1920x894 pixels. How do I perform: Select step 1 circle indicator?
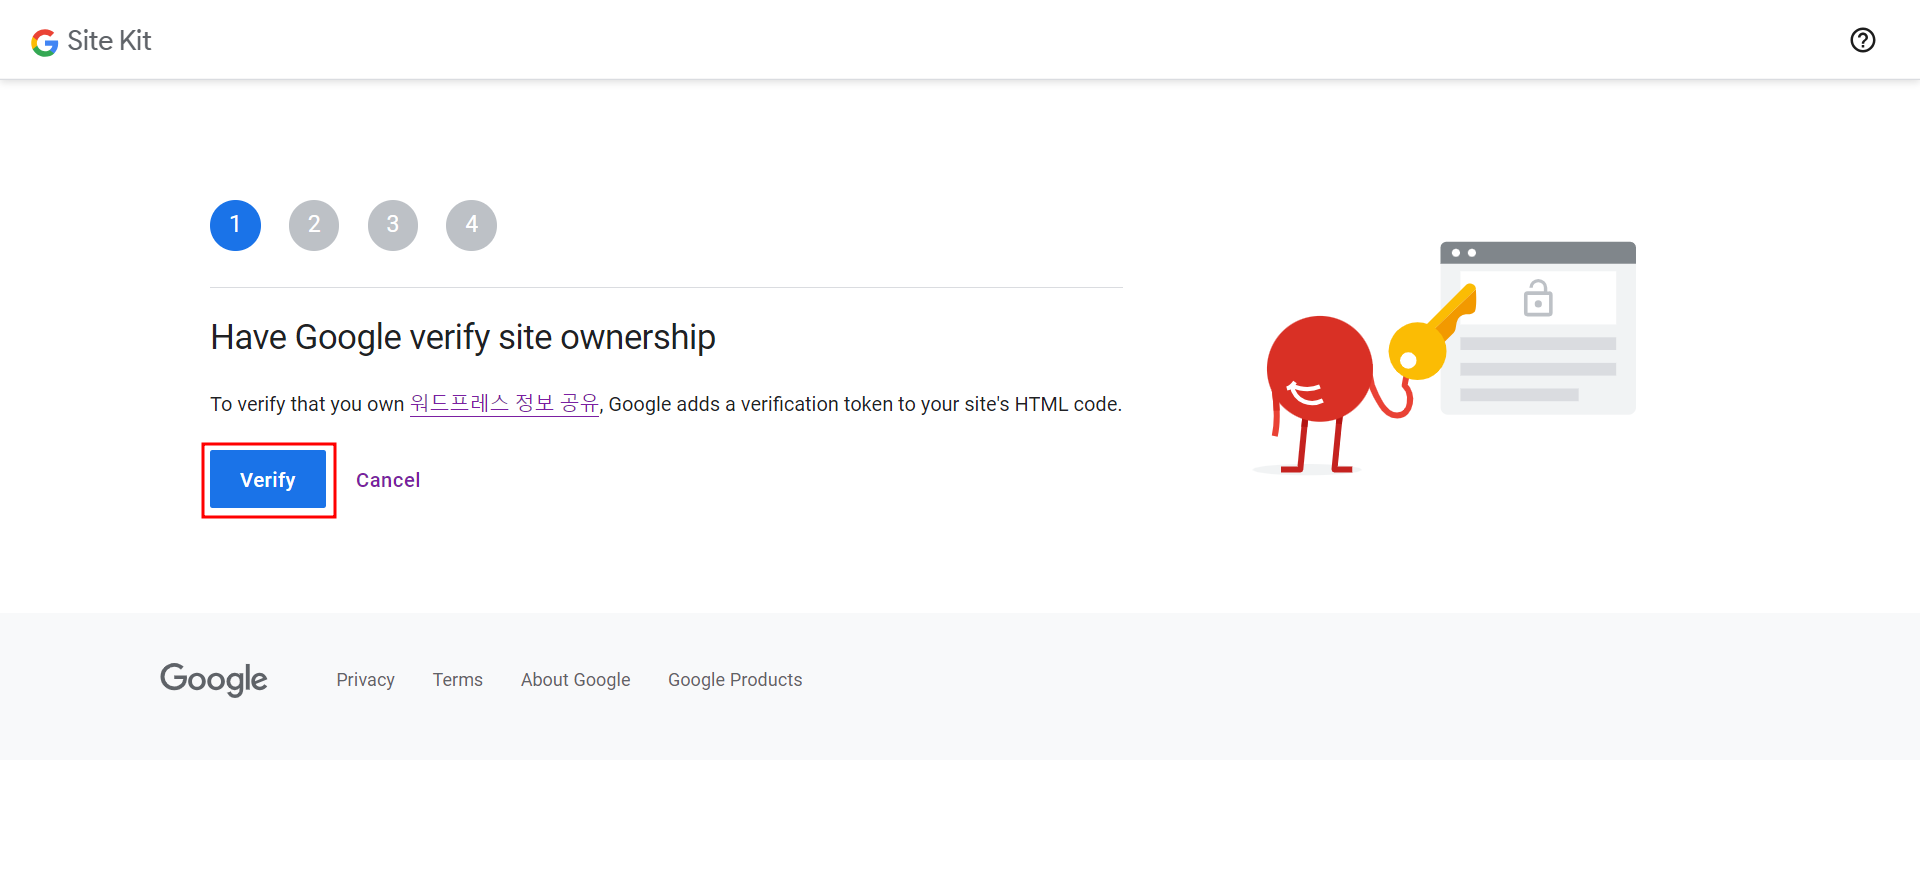[x=235, y=225]
